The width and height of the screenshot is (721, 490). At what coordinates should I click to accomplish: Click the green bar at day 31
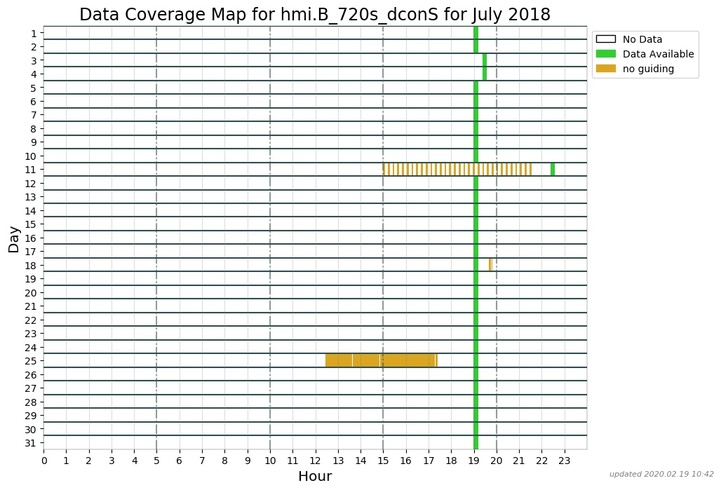(x=476, y=442)
